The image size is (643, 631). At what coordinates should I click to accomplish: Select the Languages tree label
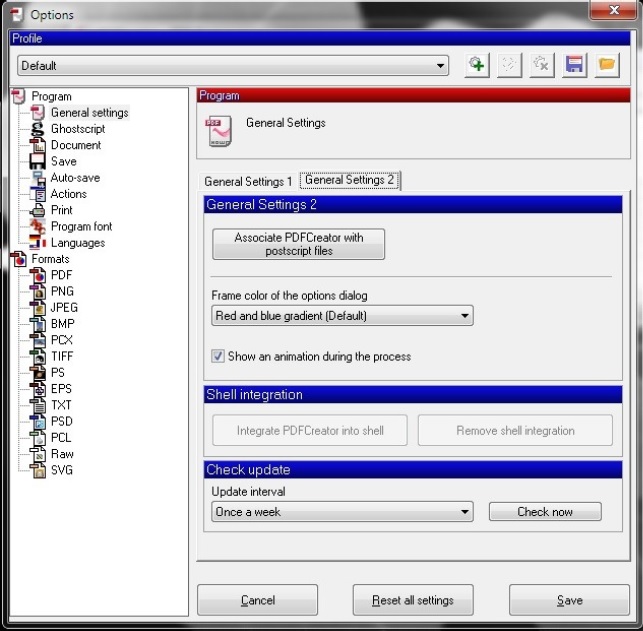point(78,243)
